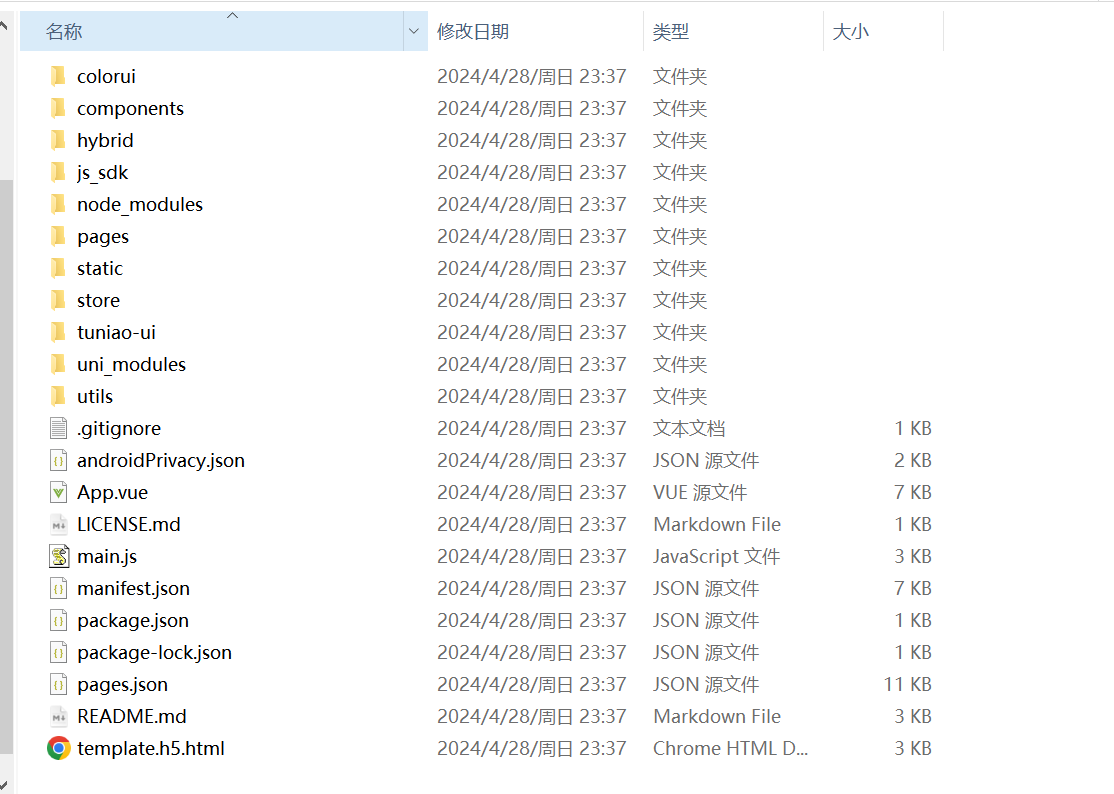Toggle sort order via the 名称 header's sort arrow
Screen dimensions: 1114x794
pyautogui.click(x=232, y=15)
